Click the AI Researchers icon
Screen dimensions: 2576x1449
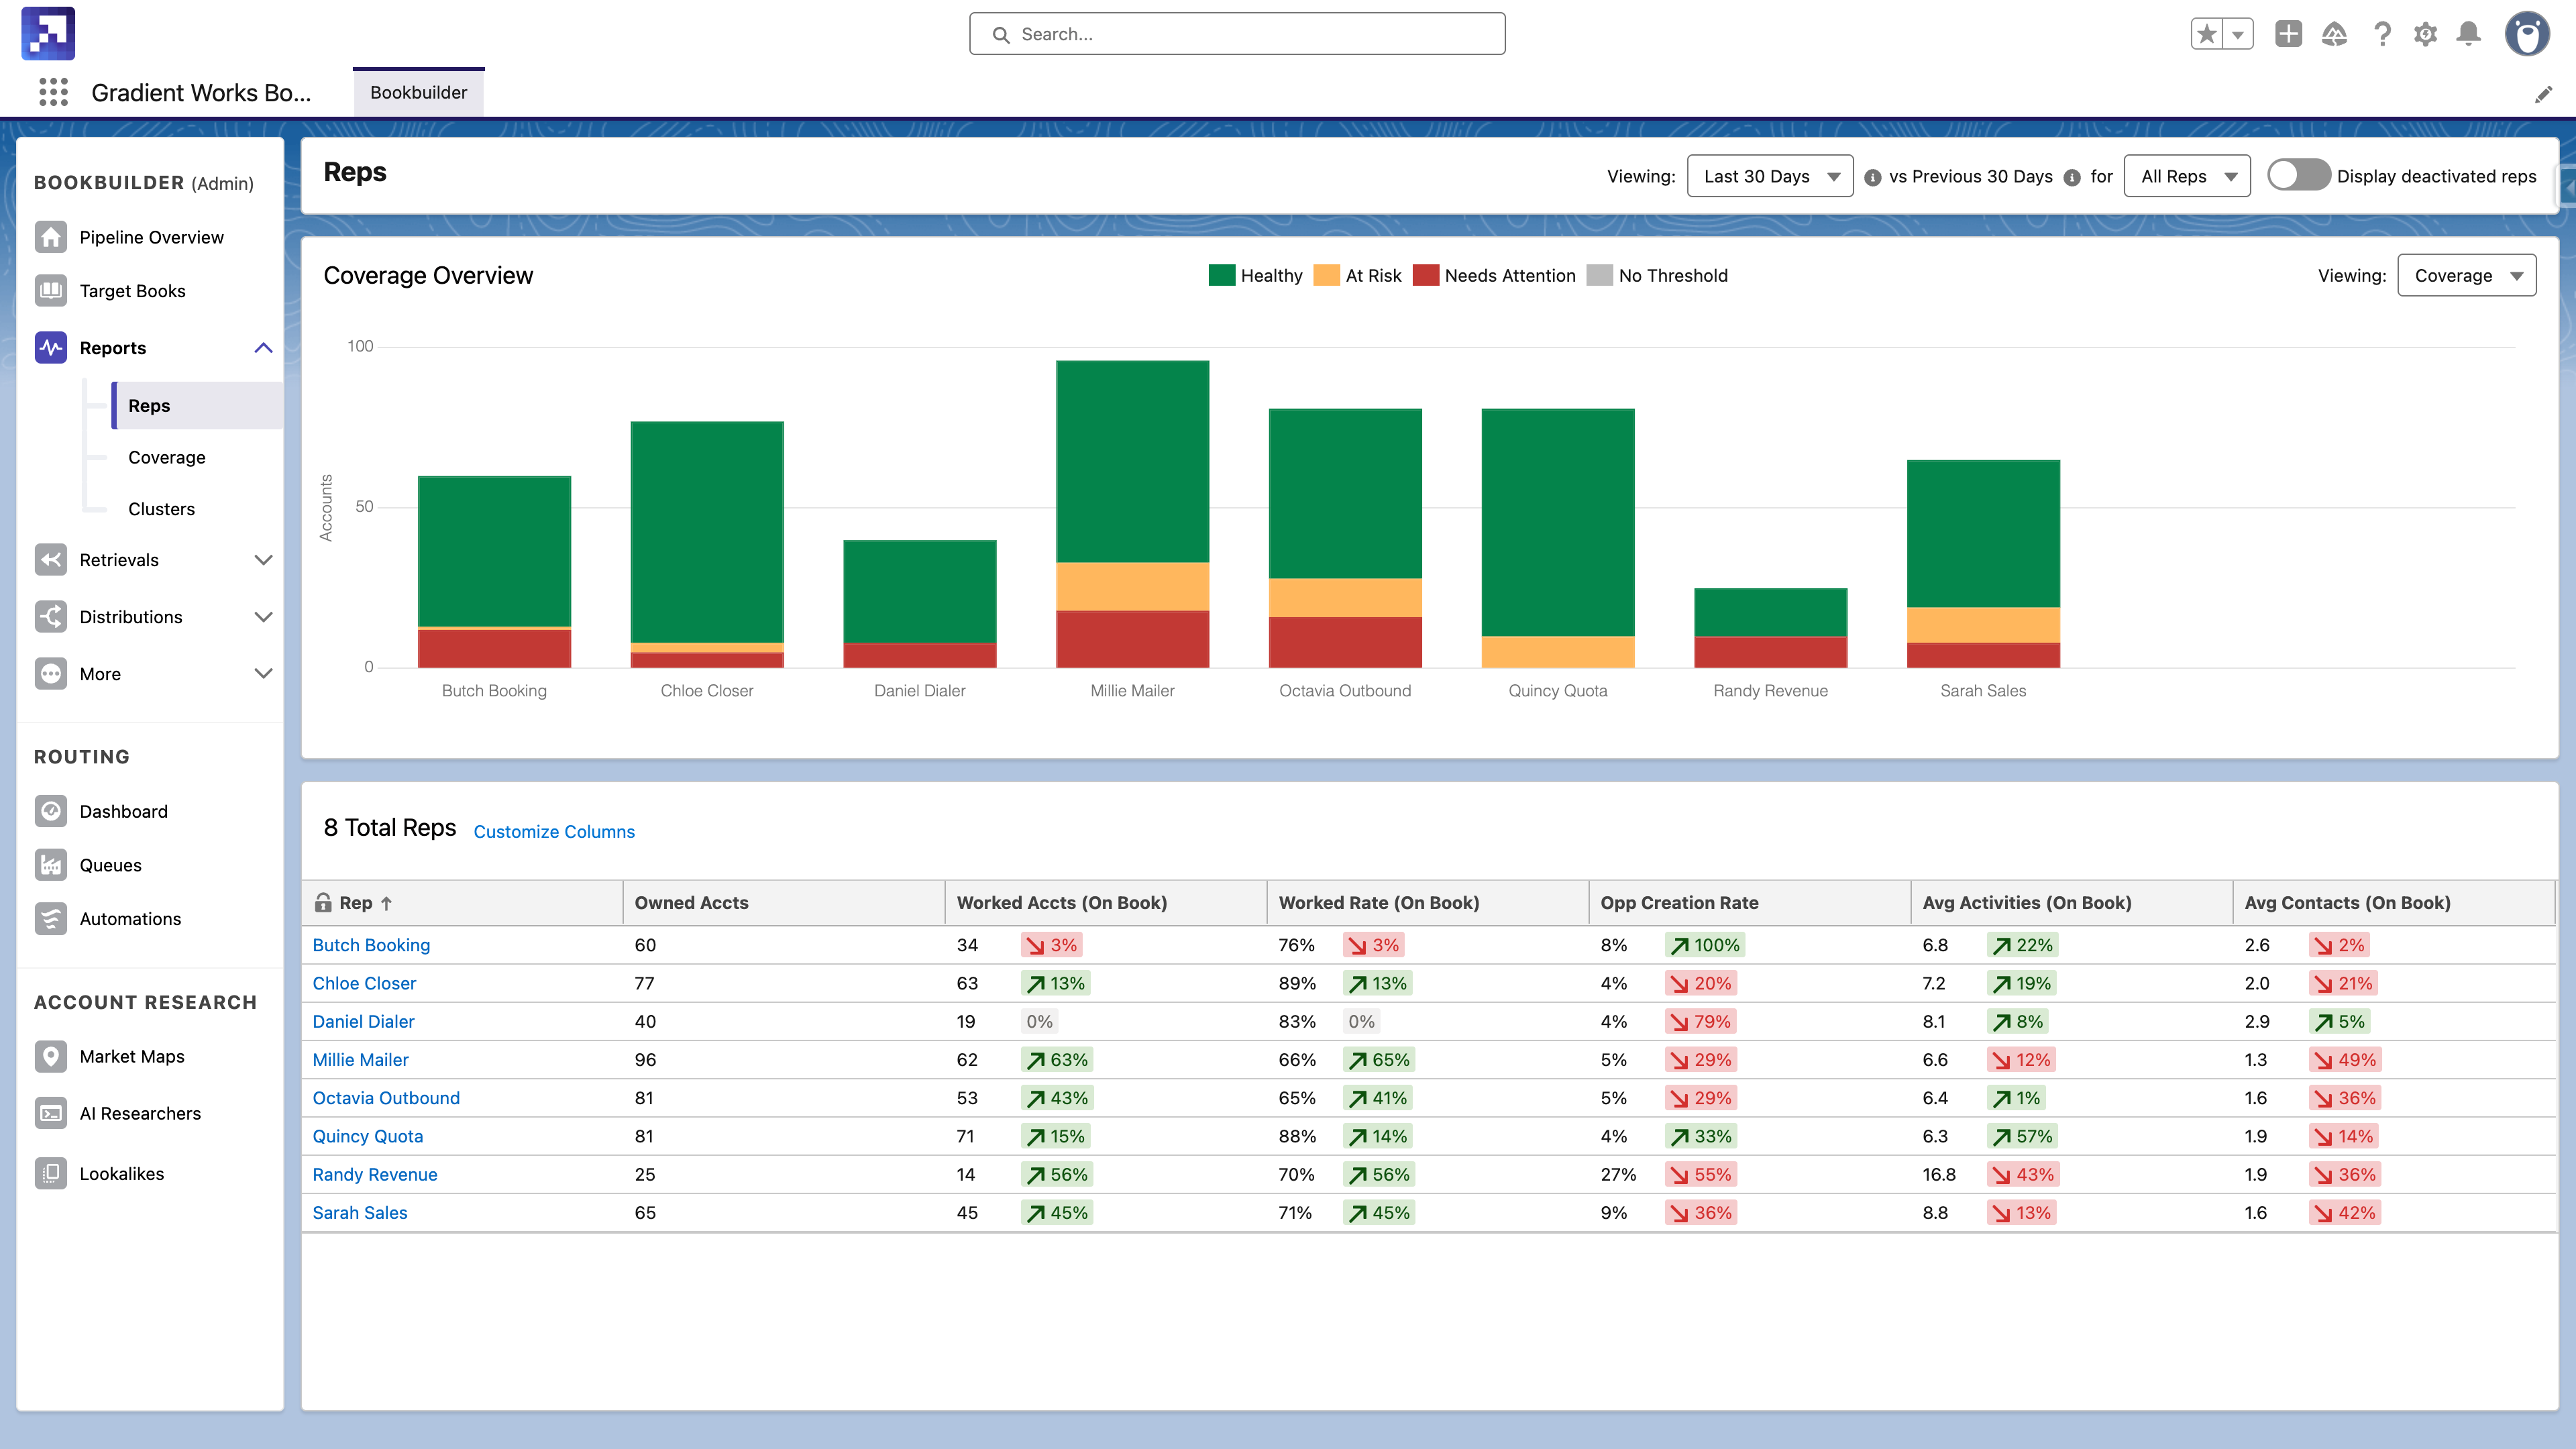pos(50,1113)
